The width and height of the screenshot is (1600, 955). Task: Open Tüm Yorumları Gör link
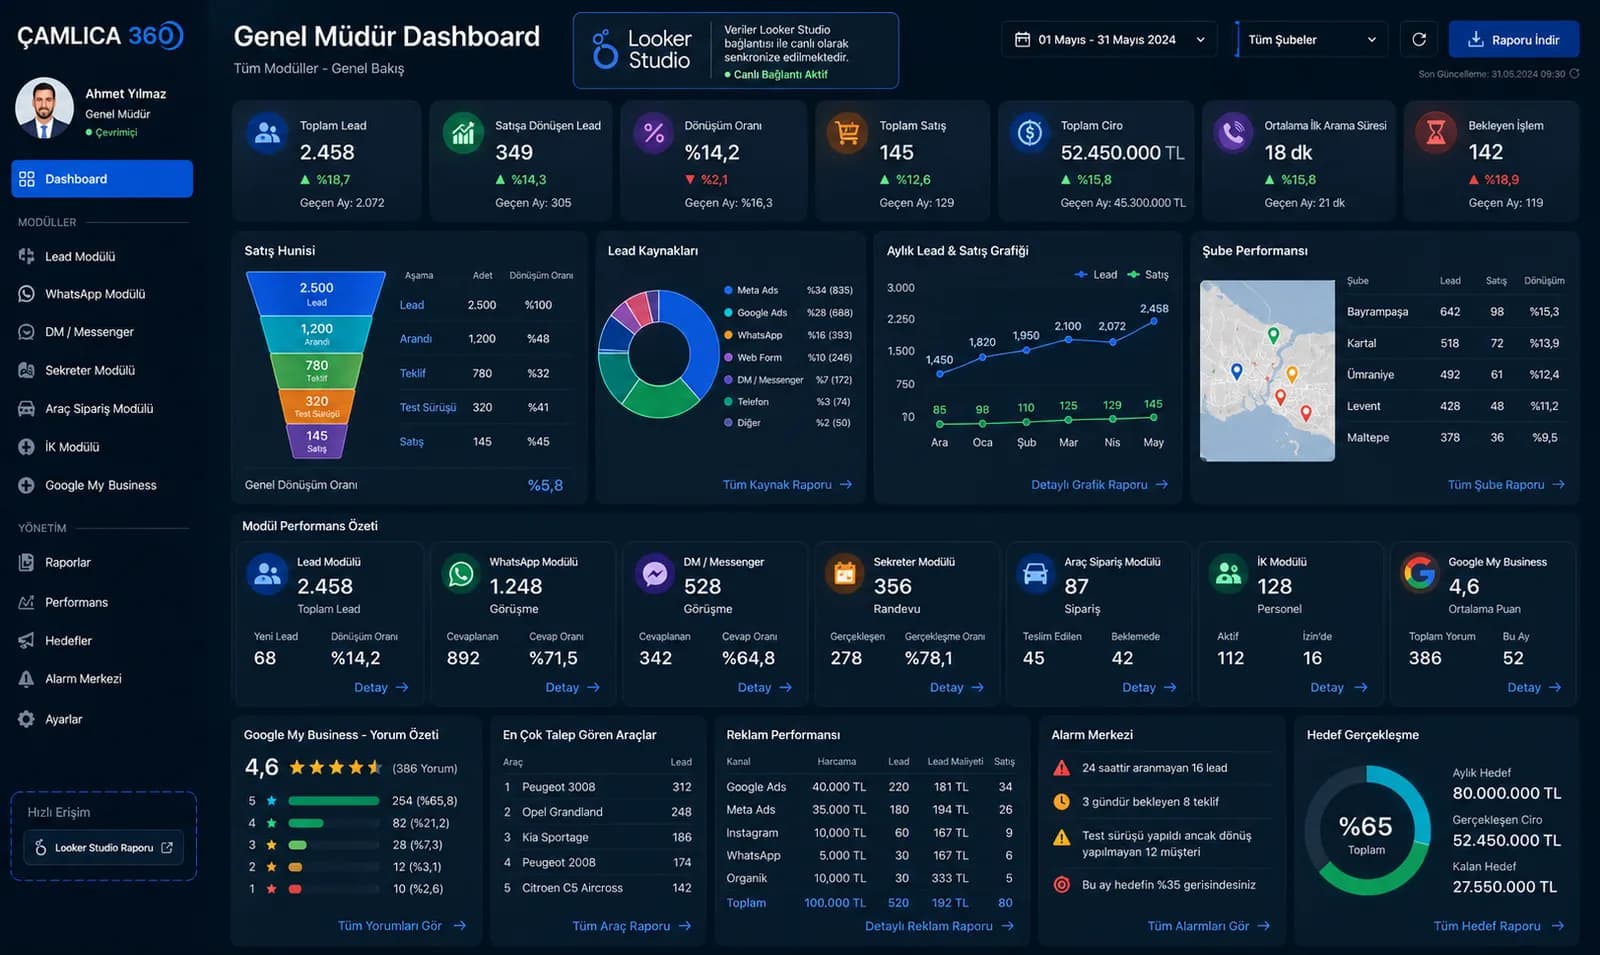(402, 926)
